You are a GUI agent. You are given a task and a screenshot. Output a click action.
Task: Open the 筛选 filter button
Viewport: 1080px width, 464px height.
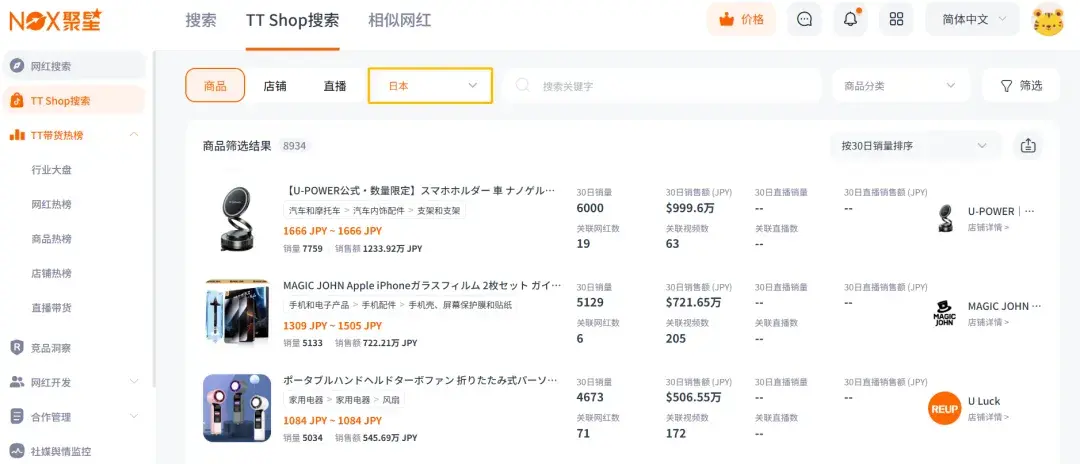pyautogui.click(x=1021, y=85)
